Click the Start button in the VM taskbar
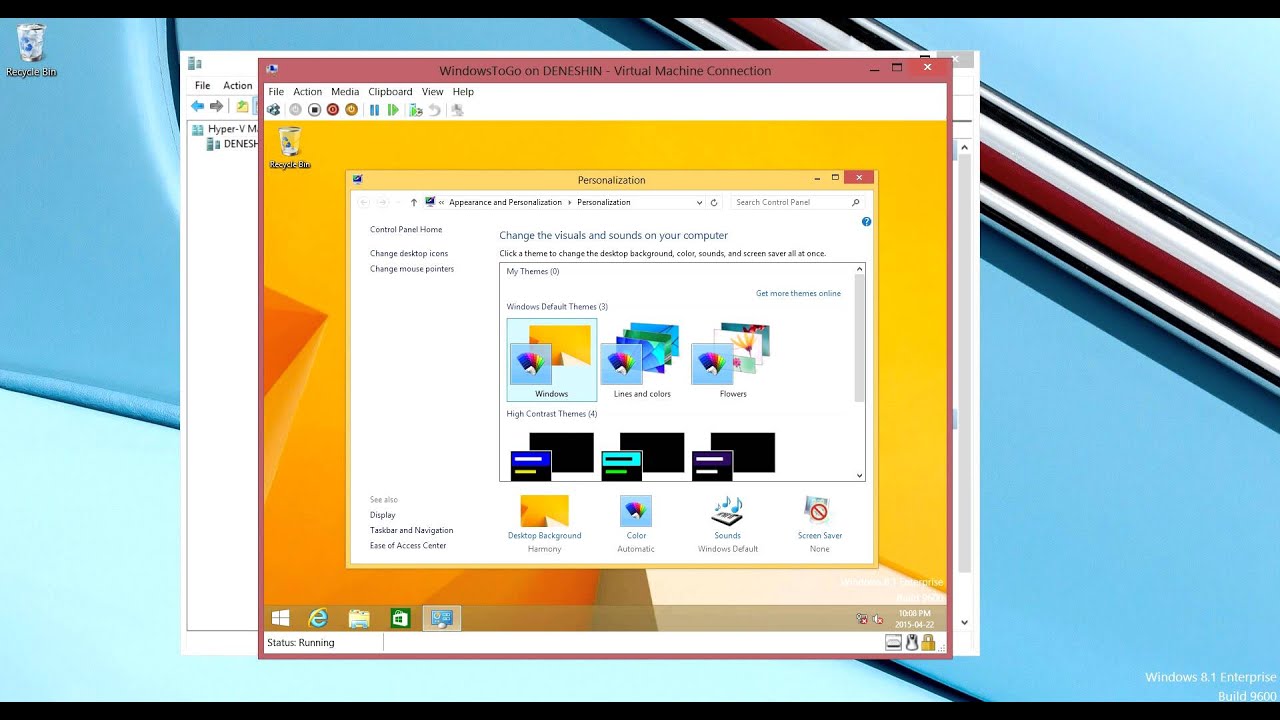 (280, 618)
